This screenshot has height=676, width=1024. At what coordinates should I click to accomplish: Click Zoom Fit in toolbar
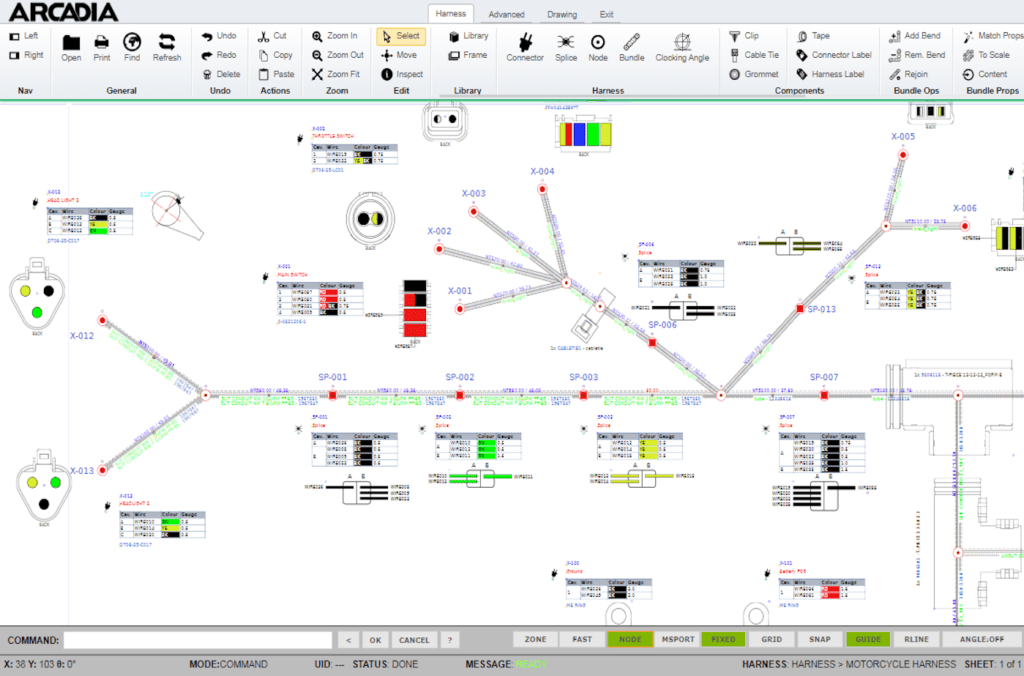point(336,74)
